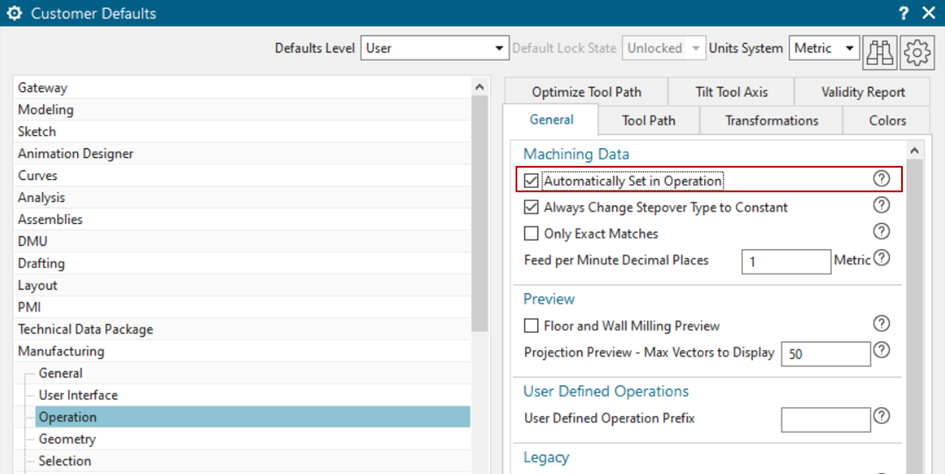Enable Only Exact Matches checkbox
Viewport: 945px width, 474px height.
[531, 234]
